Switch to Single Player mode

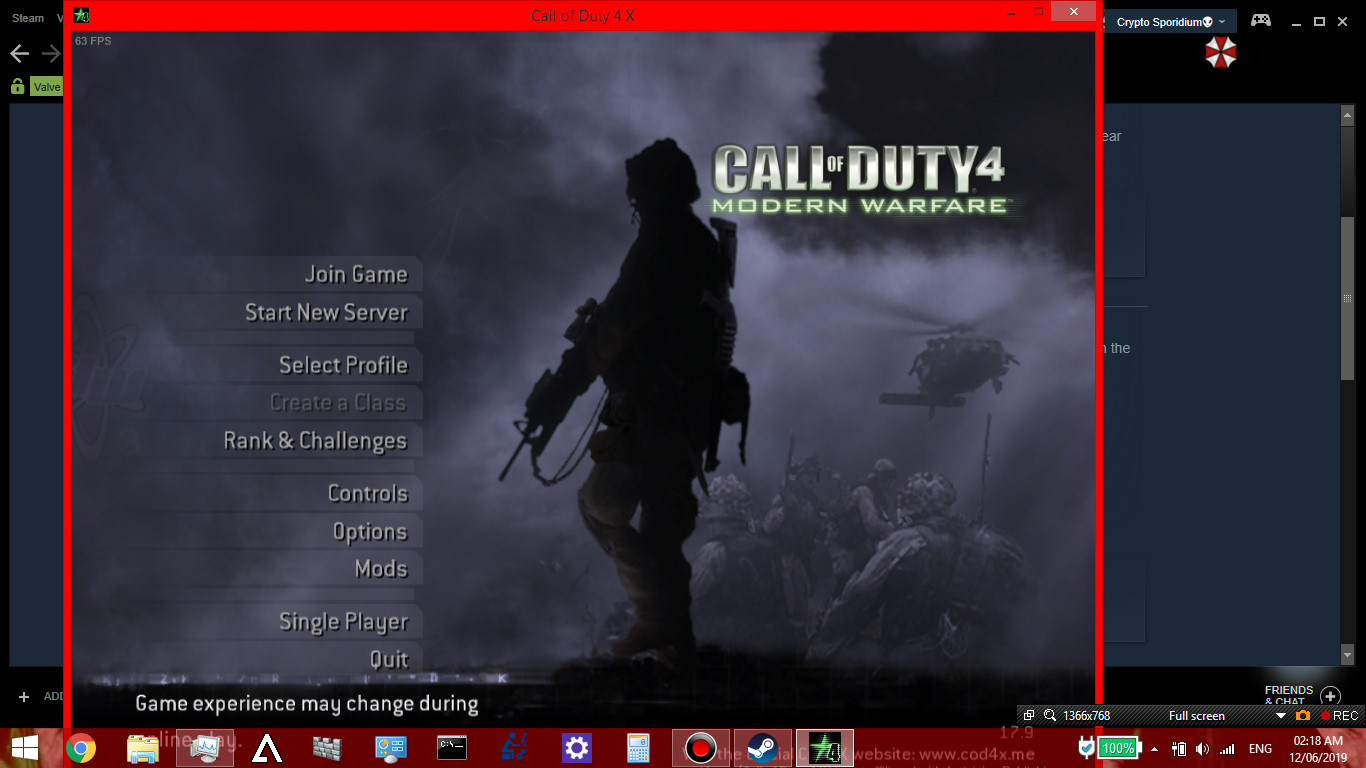[344, 622]
